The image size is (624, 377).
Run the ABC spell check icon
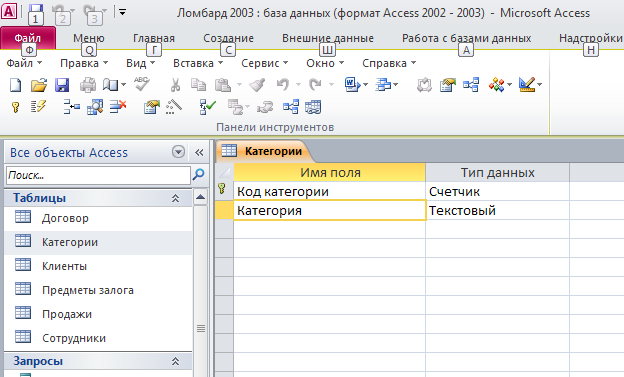(x=142, y=84)
